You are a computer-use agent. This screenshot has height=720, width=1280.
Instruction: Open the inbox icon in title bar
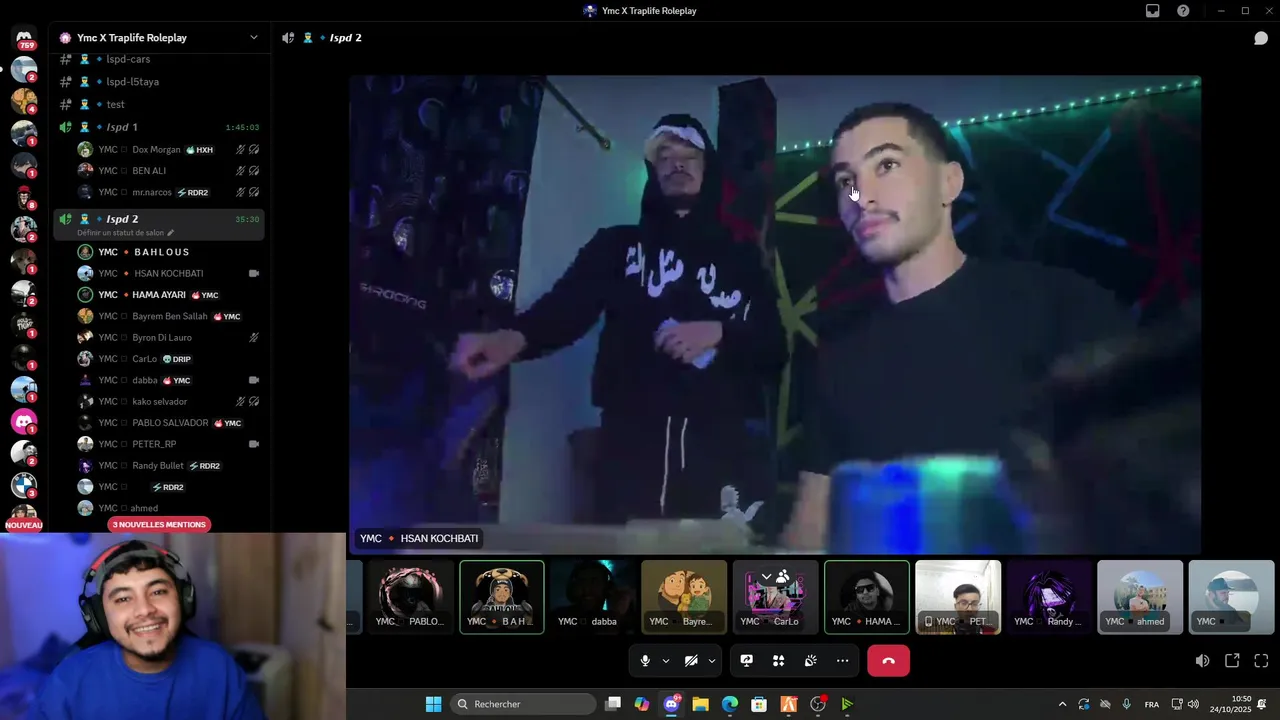[x=1153, y=11]
